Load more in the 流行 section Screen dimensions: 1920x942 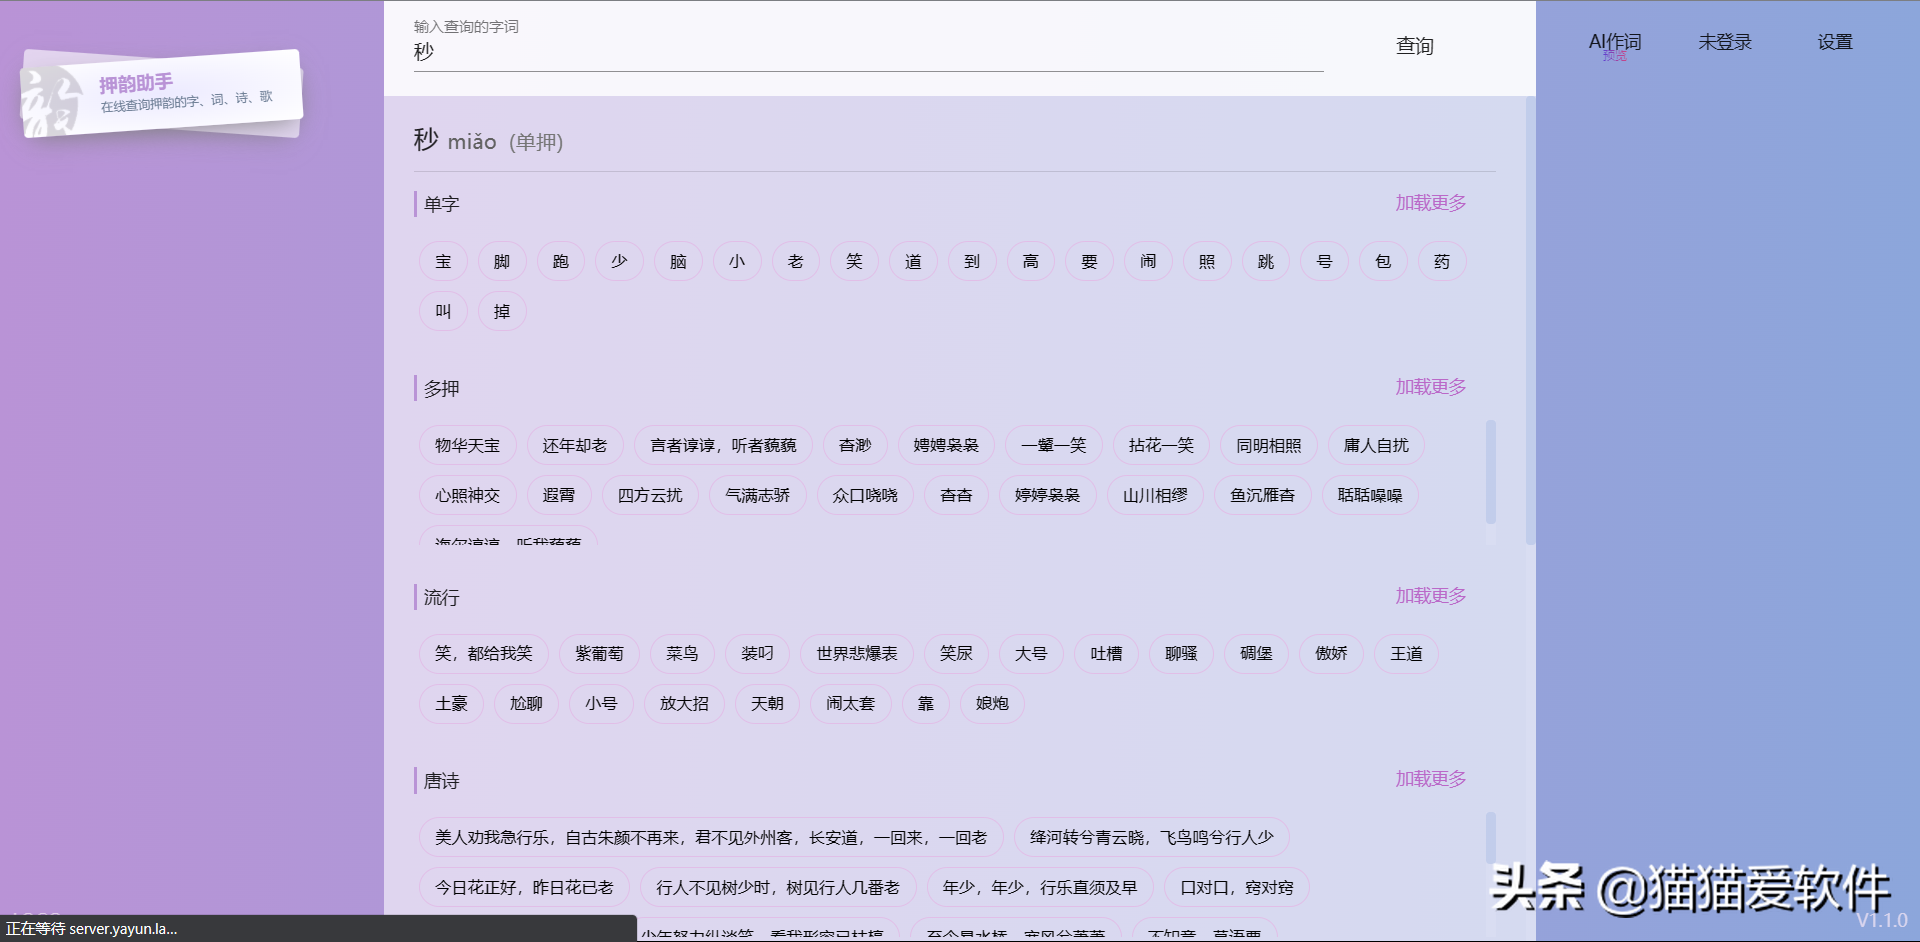click(1430, 596)
